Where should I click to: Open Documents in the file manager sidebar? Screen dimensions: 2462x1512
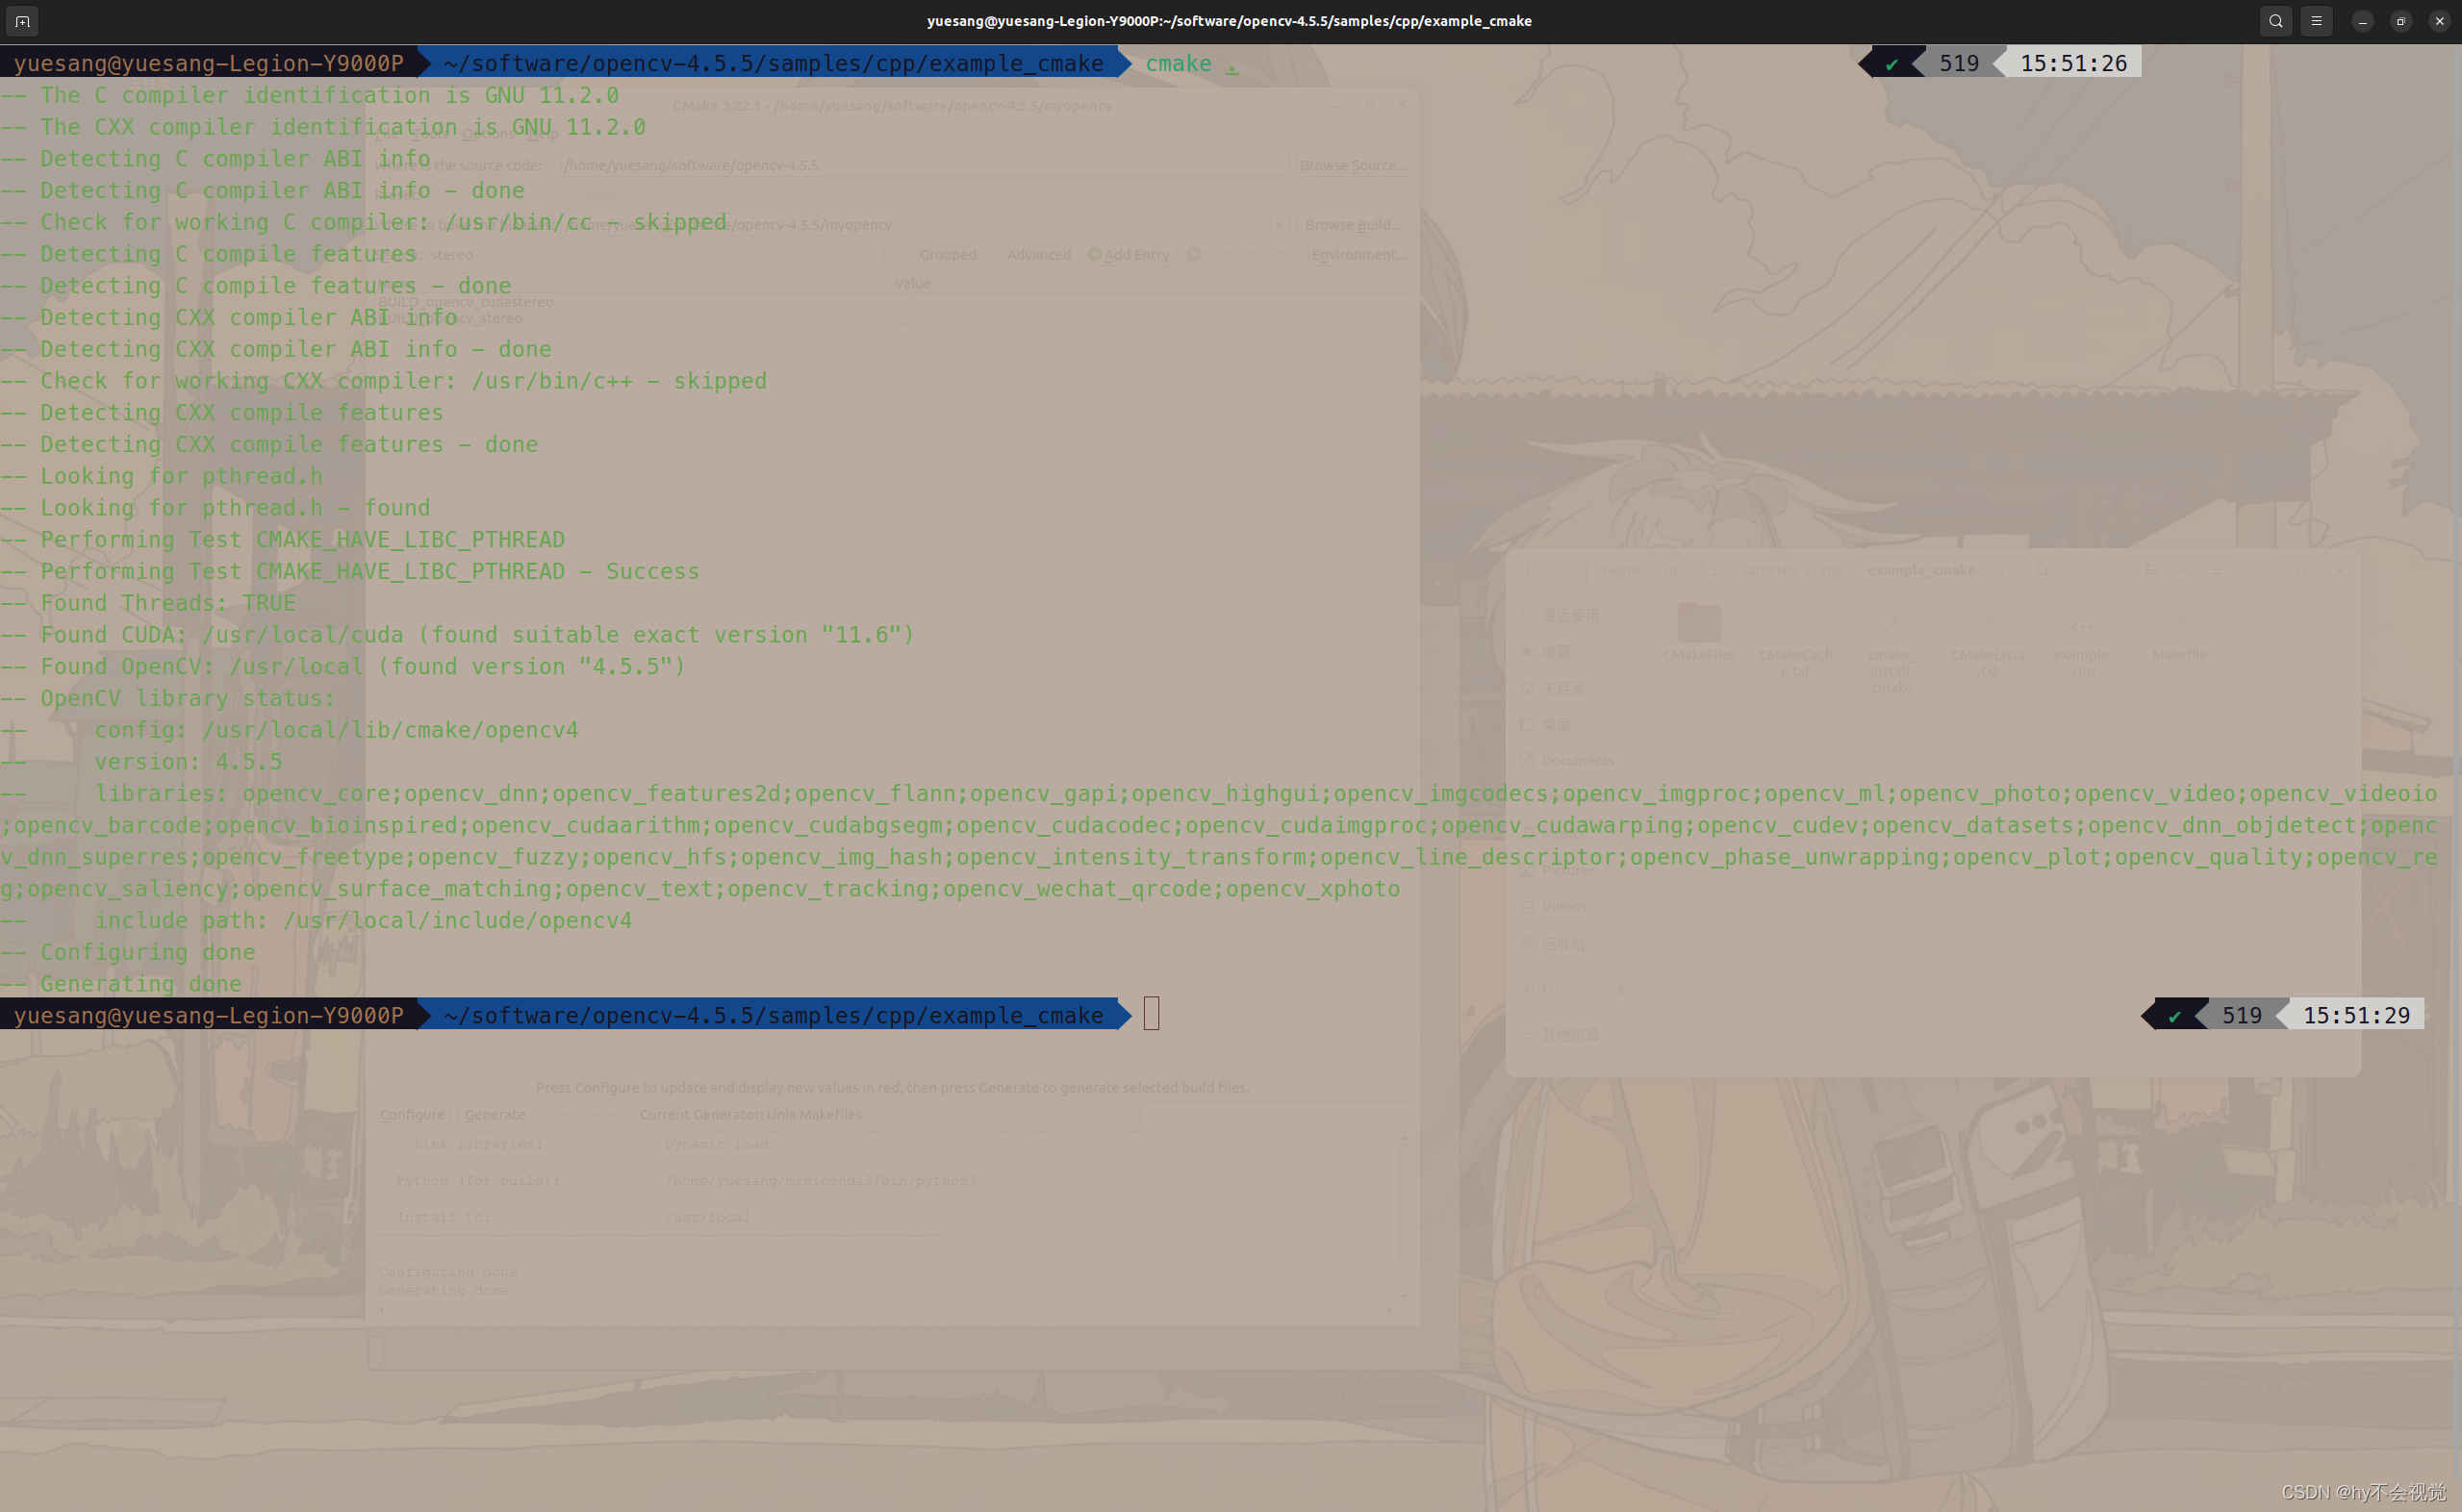[1577, 761]
